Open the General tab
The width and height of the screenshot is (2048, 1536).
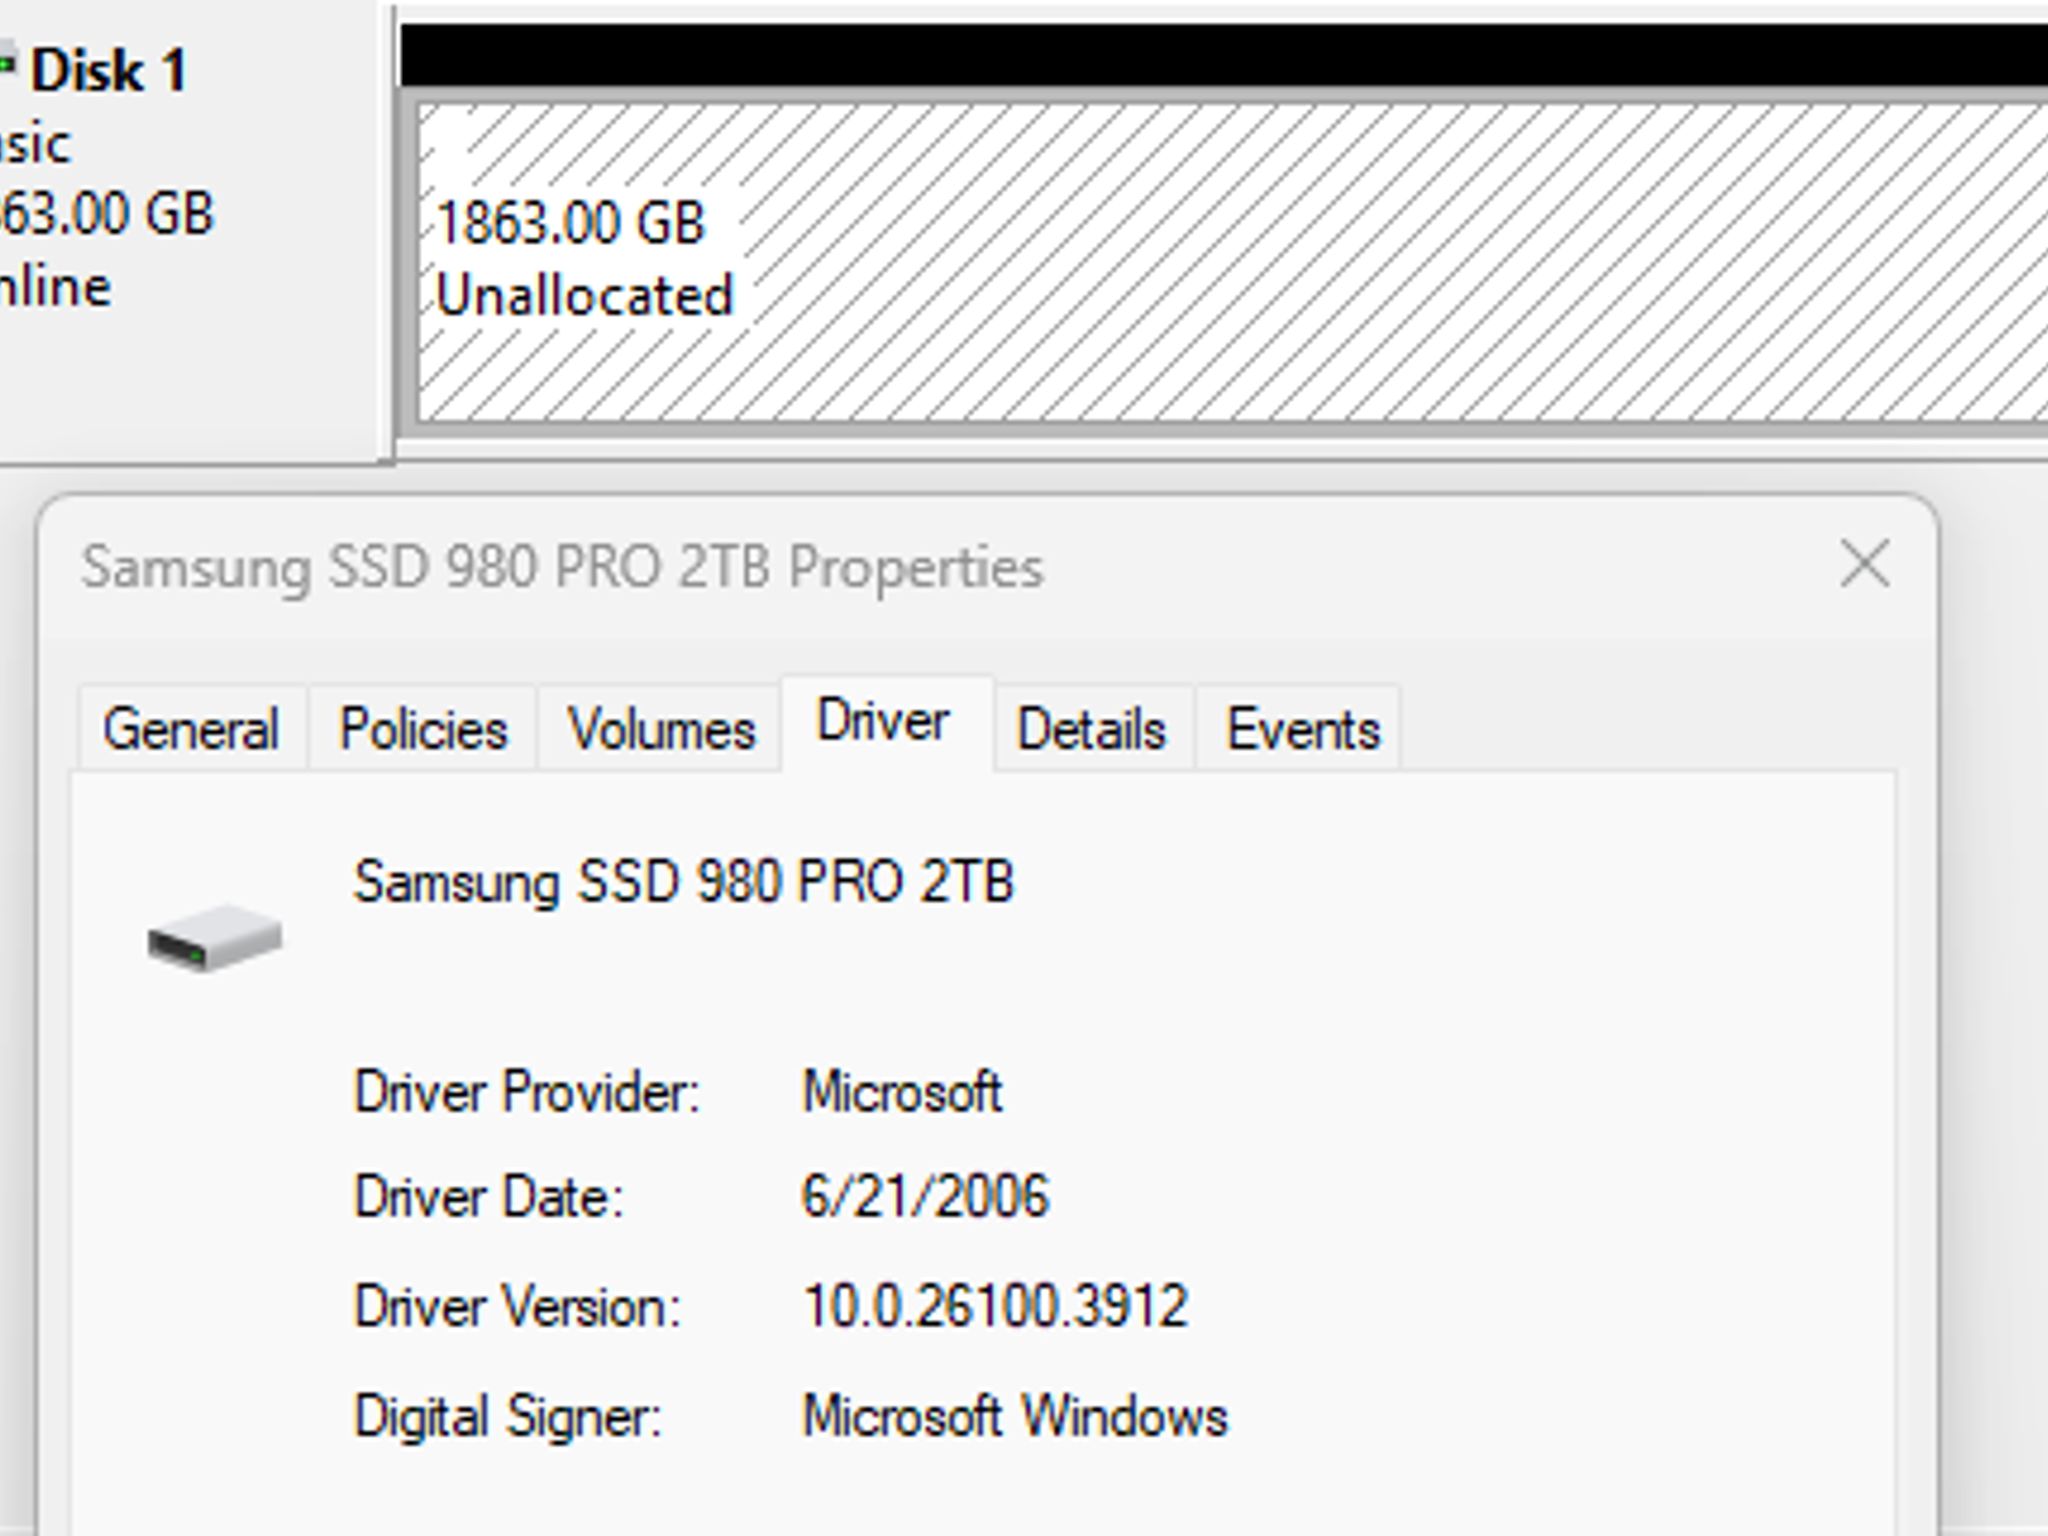click(x=191, y=728)
